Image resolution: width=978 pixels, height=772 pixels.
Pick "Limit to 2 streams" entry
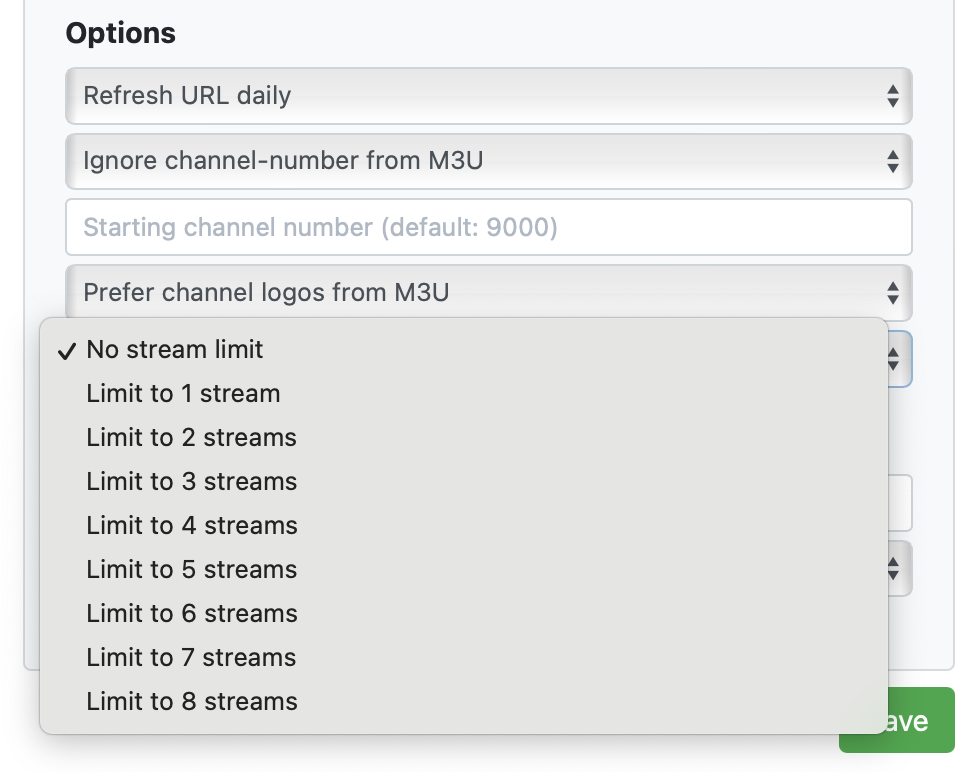coord(191,438)
